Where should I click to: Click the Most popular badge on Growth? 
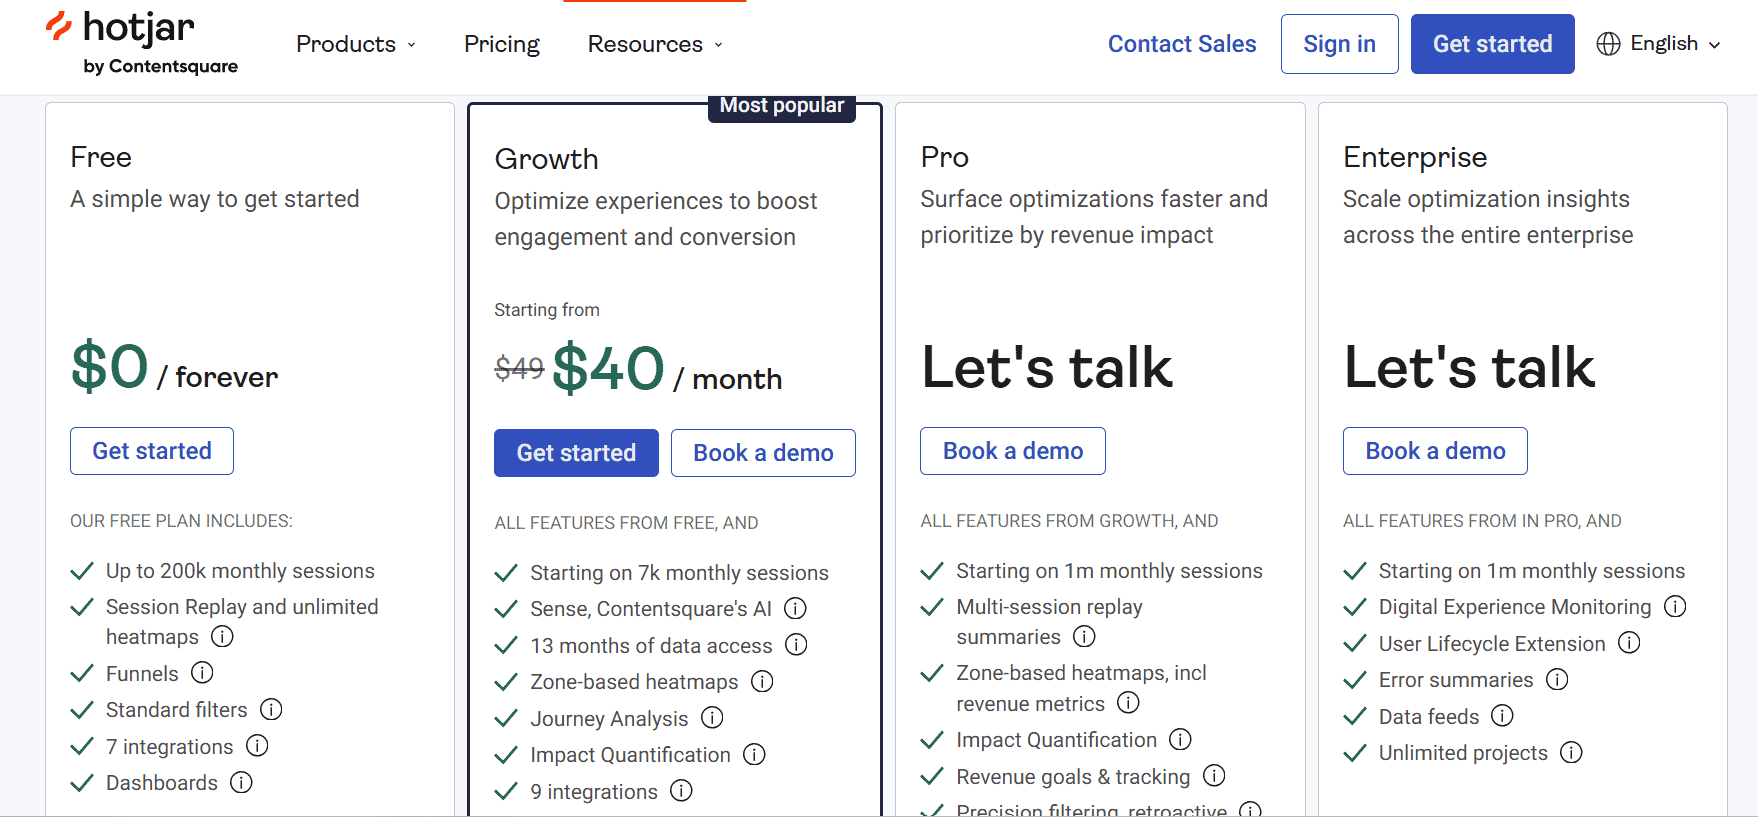[x=781, y=105]
